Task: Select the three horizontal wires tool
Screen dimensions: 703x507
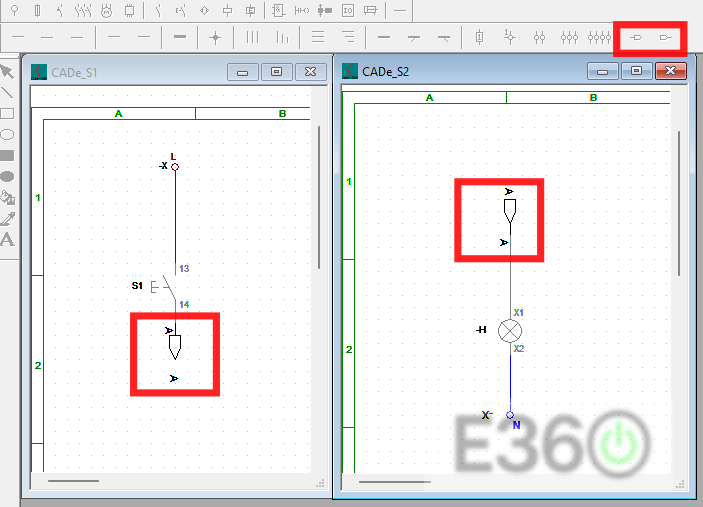Action: click(318, 37)
